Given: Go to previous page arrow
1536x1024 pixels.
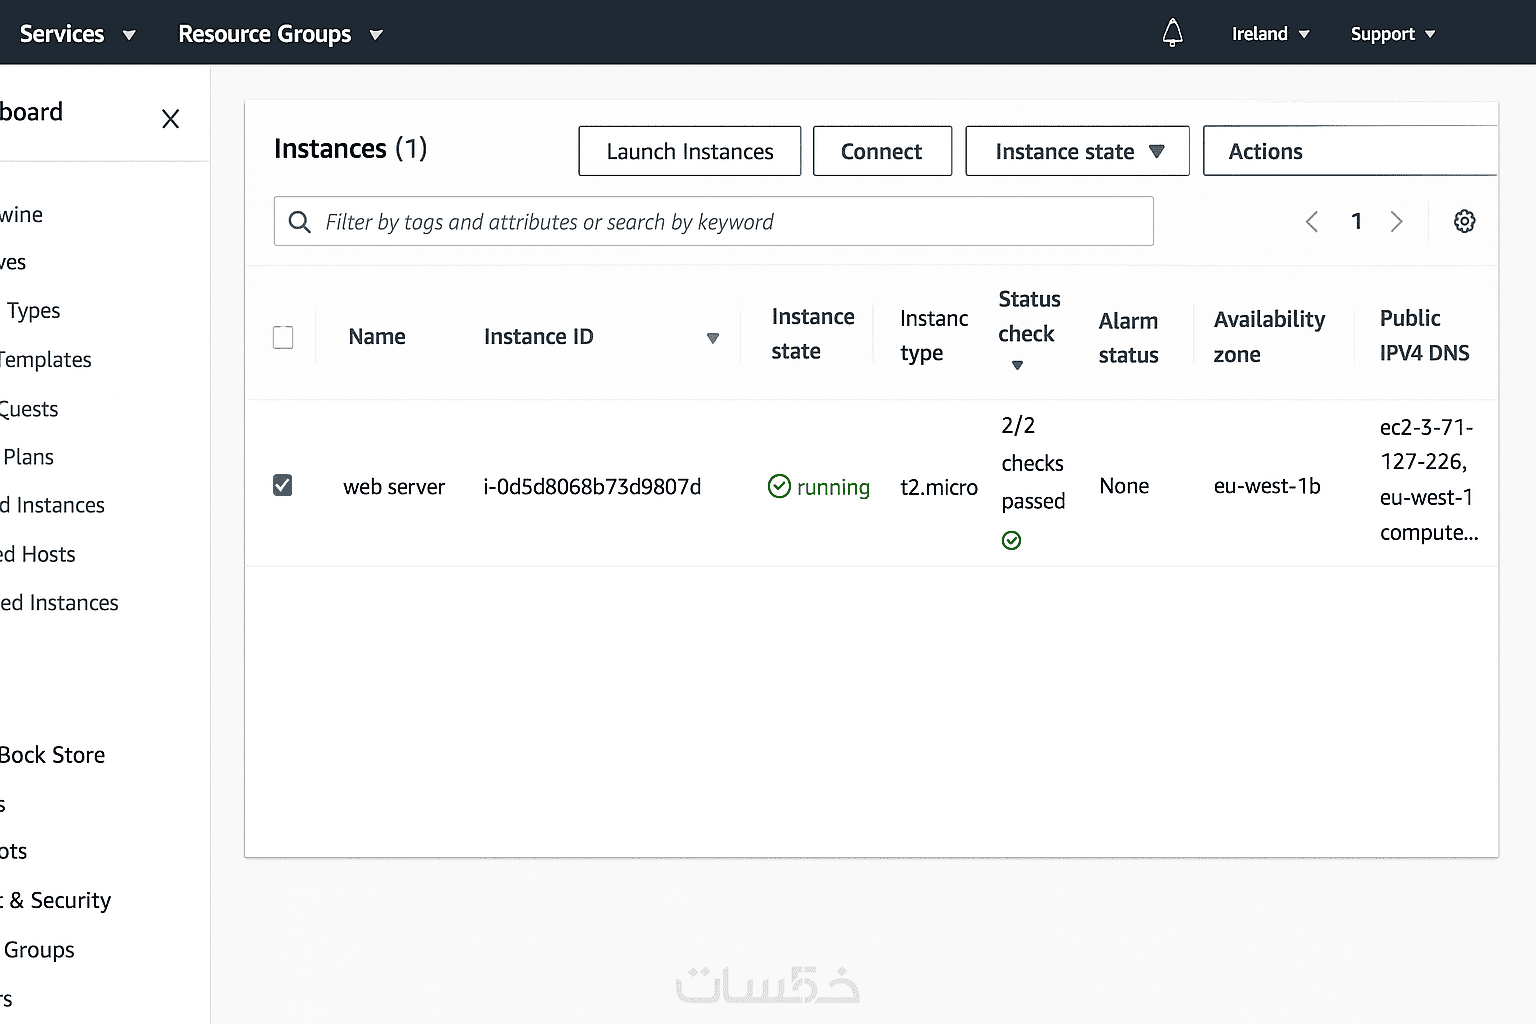Looking at the screenshot, I should 1312,221.
